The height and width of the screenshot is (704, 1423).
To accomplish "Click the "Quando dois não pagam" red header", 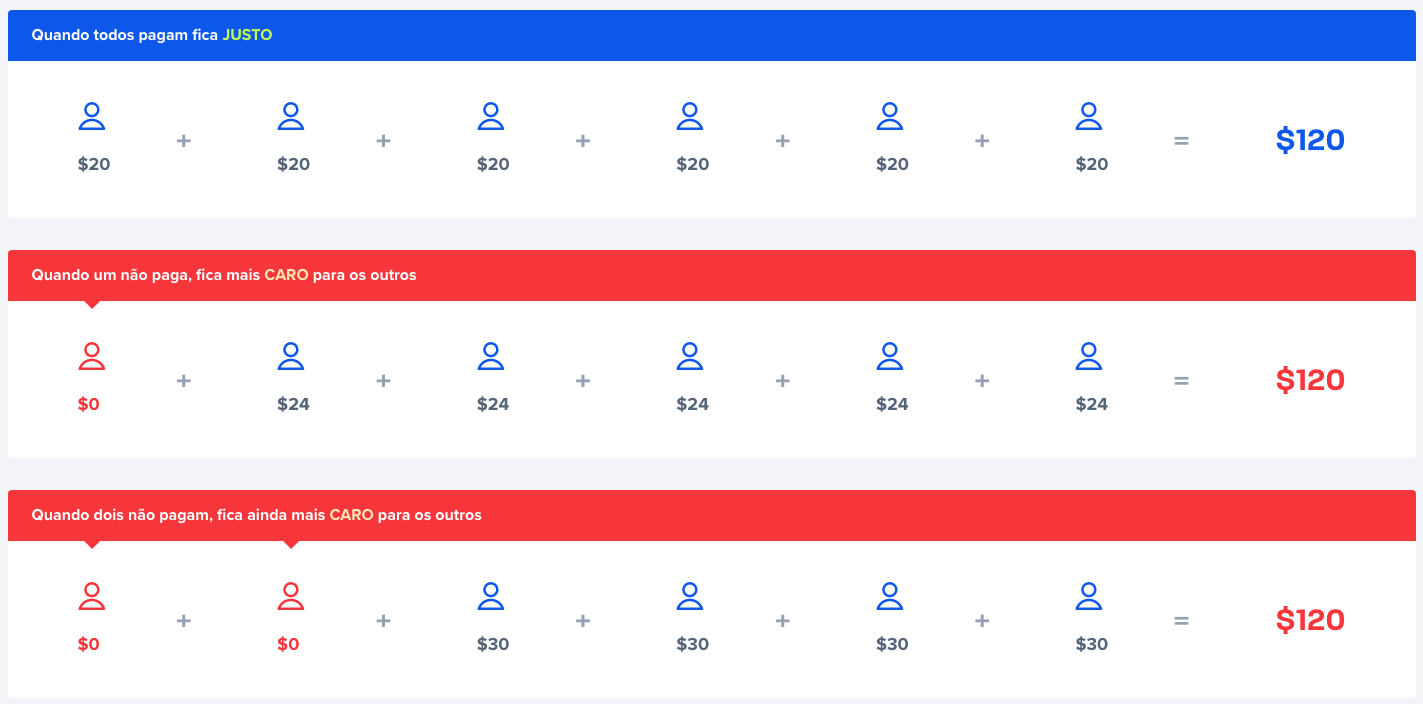I will (256, 515).
